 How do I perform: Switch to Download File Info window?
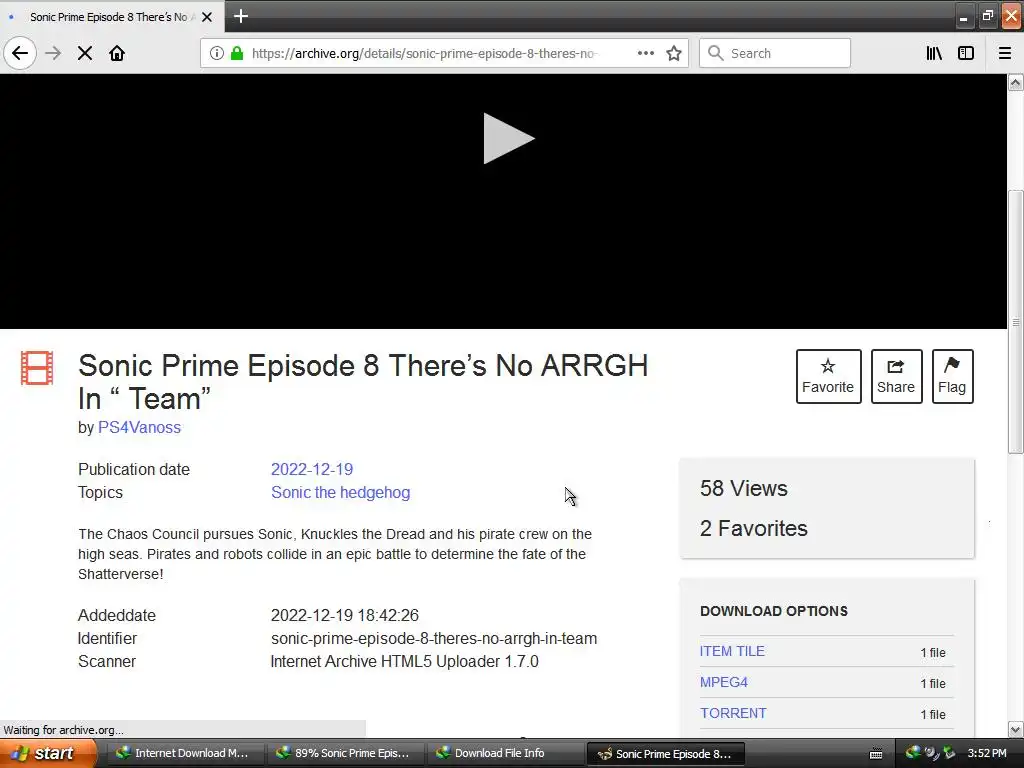[503, 753]
